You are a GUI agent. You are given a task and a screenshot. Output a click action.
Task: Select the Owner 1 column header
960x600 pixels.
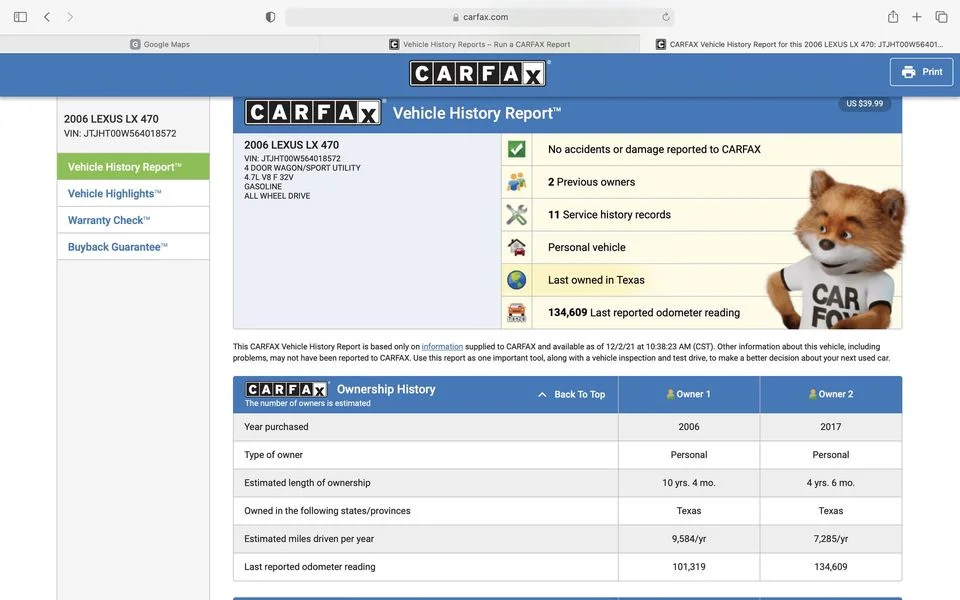coord(689,394)
